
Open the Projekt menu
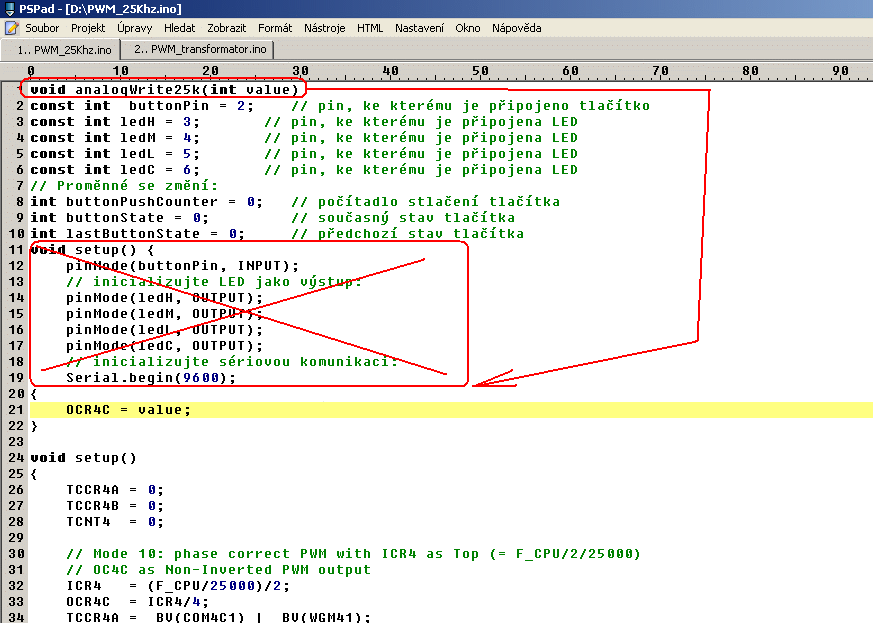(88, 28)
